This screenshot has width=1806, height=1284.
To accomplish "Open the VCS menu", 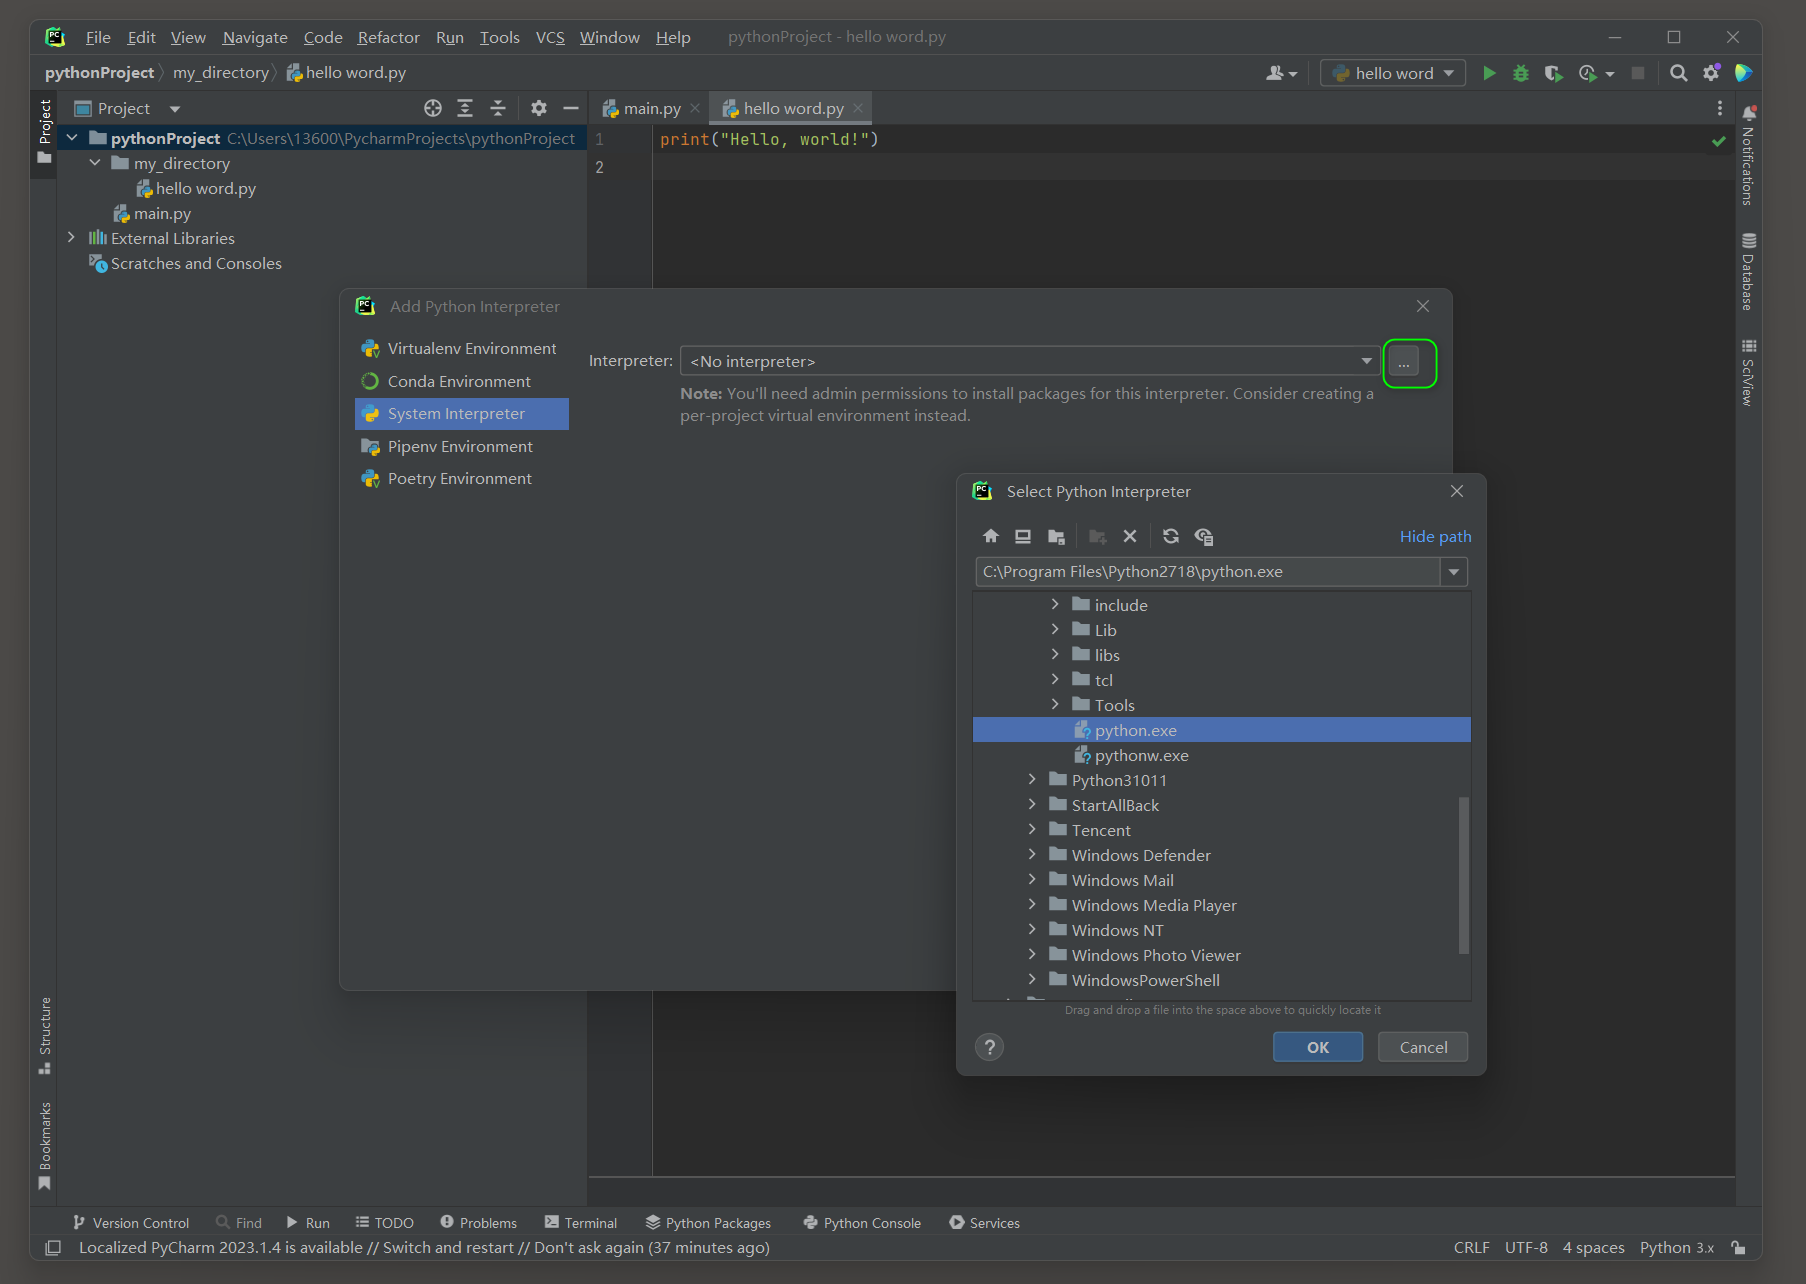I will (x=550, y=37).
